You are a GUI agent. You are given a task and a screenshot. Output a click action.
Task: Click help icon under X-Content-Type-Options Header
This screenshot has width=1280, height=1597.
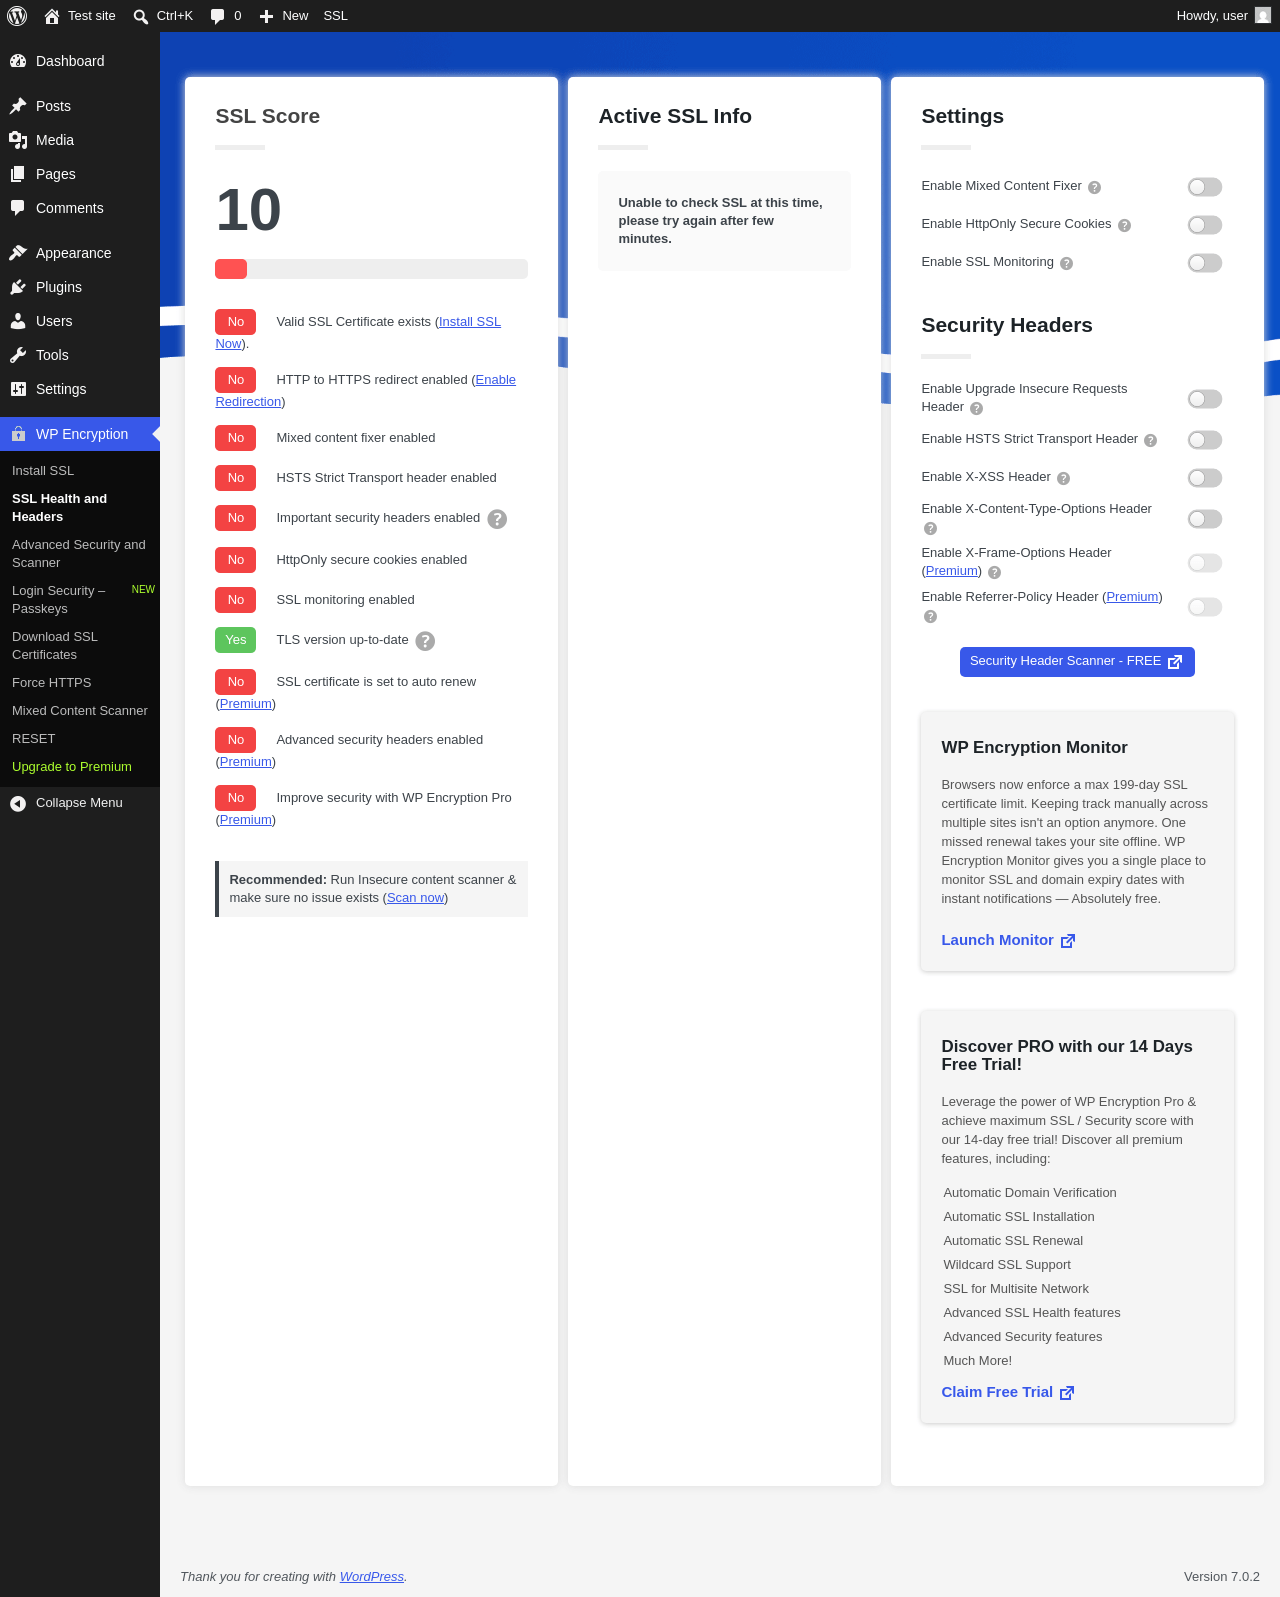pos(930,528)
